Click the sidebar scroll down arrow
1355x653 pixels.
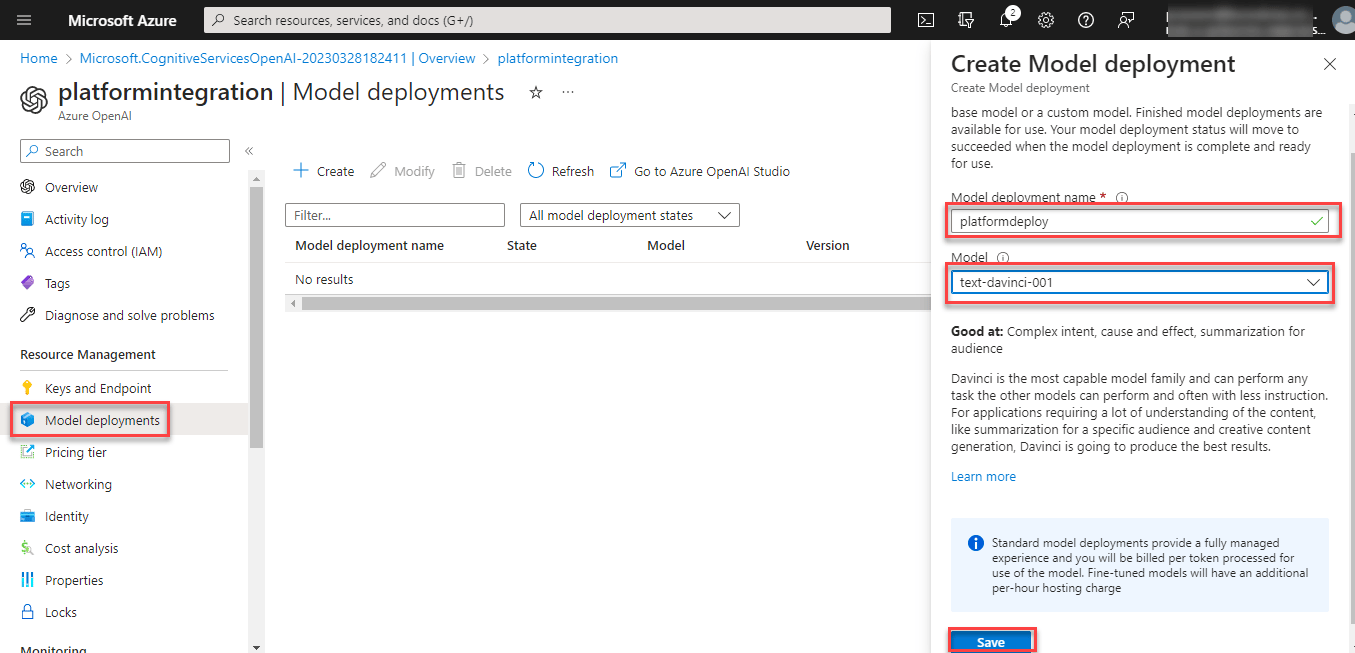[x=256, y=646]
